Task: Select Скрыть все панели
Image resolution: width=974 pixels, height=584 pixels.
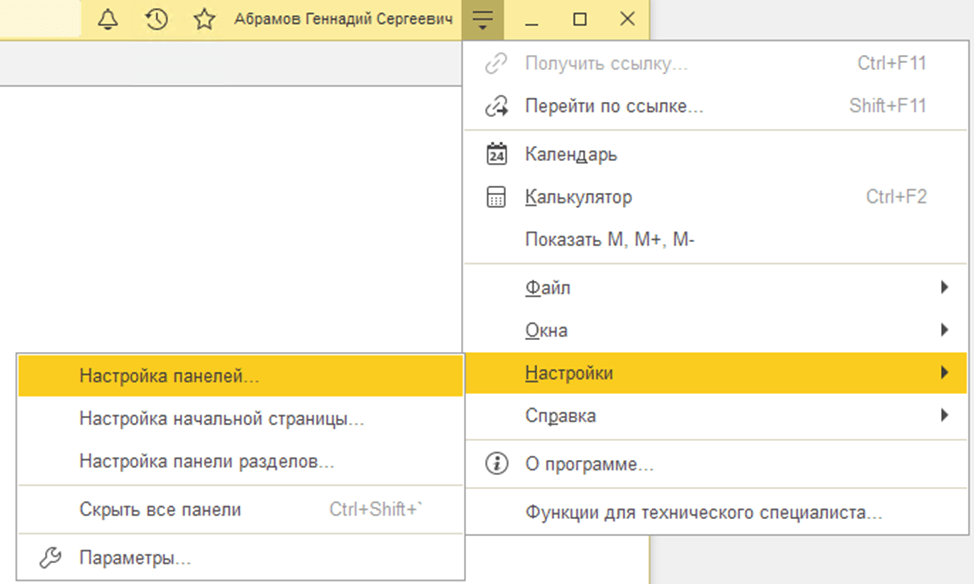Action: [160, 509]
